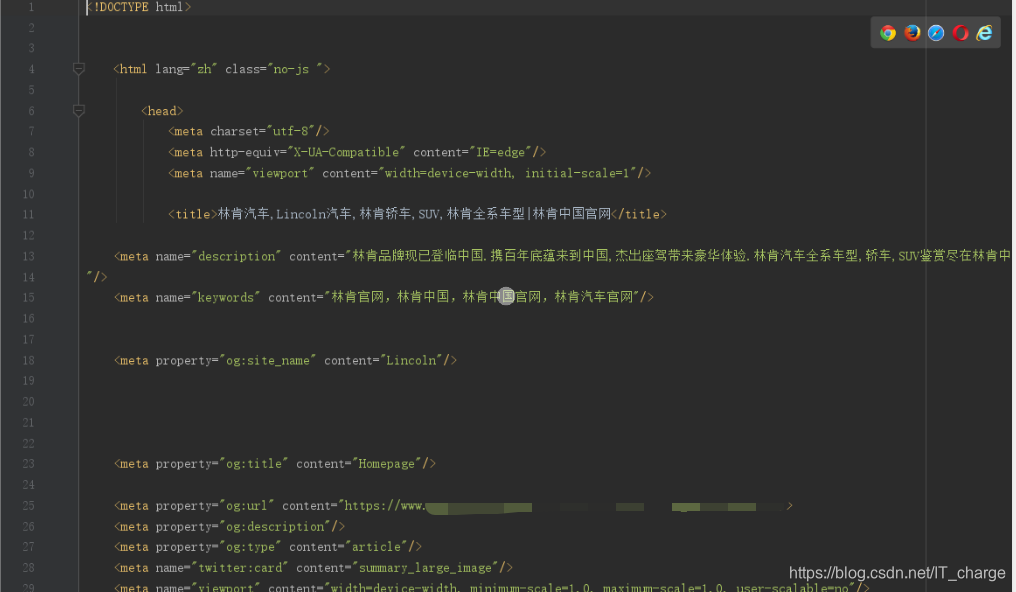This screenshot has height=592, width=1016.
Task: Click the meta charset="utf-8" line
Action: tap(249, 131)
